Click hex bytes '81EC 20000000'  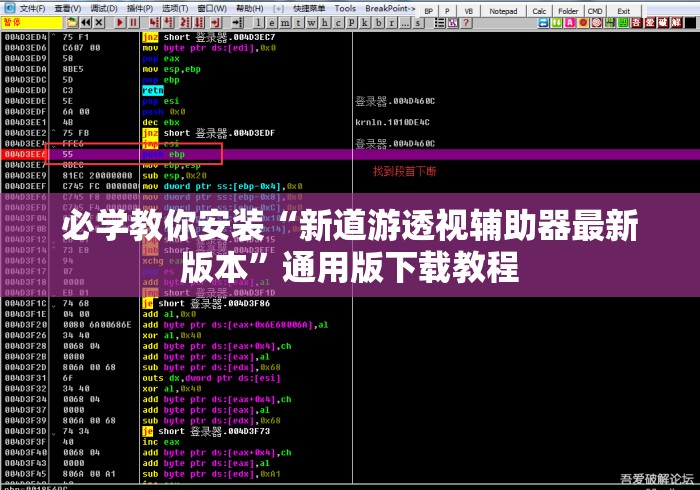click(97, 176)
